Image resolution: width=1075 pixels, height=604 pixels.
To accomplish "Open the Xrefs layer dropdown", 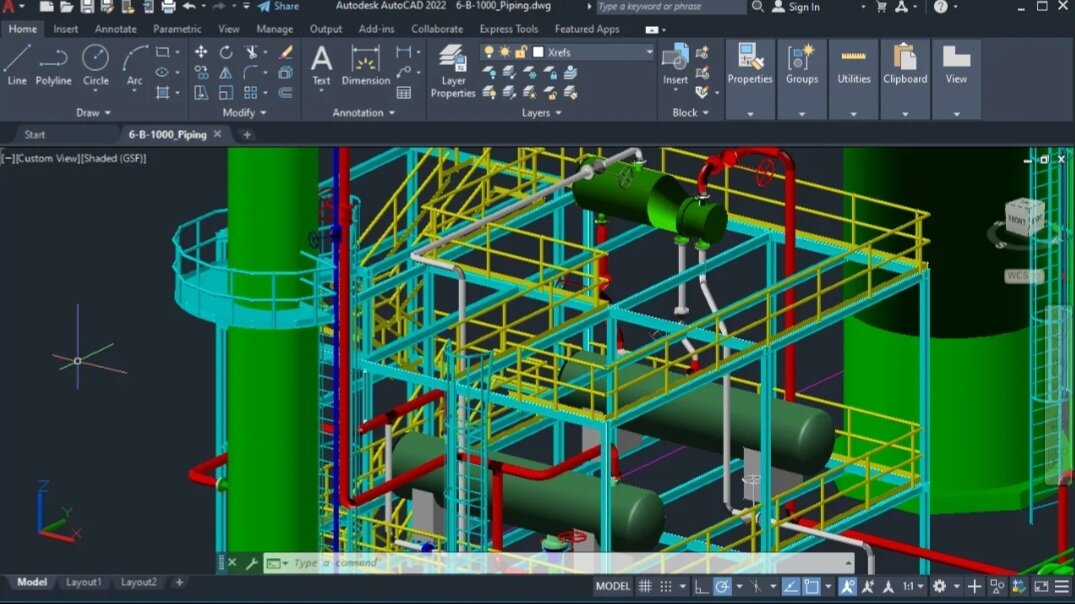I will (x=649, y=52).
